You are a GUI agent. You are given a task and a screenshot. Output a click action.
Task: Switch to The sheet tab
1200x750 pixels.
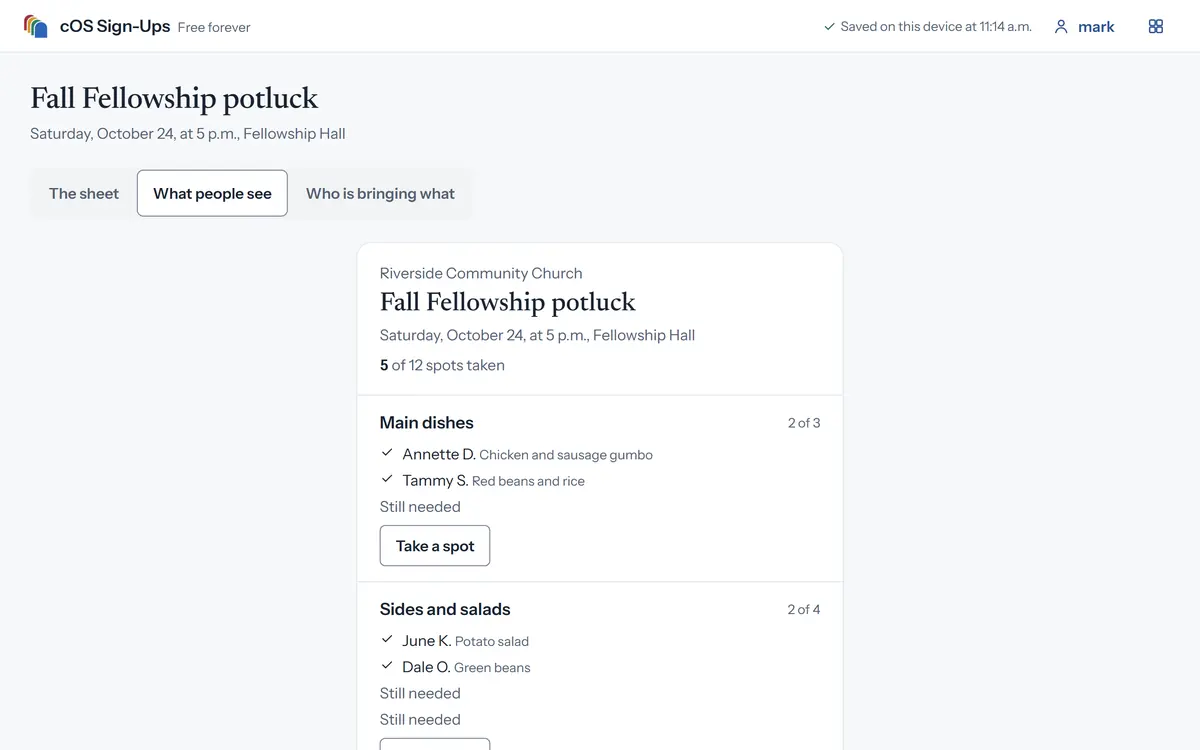[84, 194]
